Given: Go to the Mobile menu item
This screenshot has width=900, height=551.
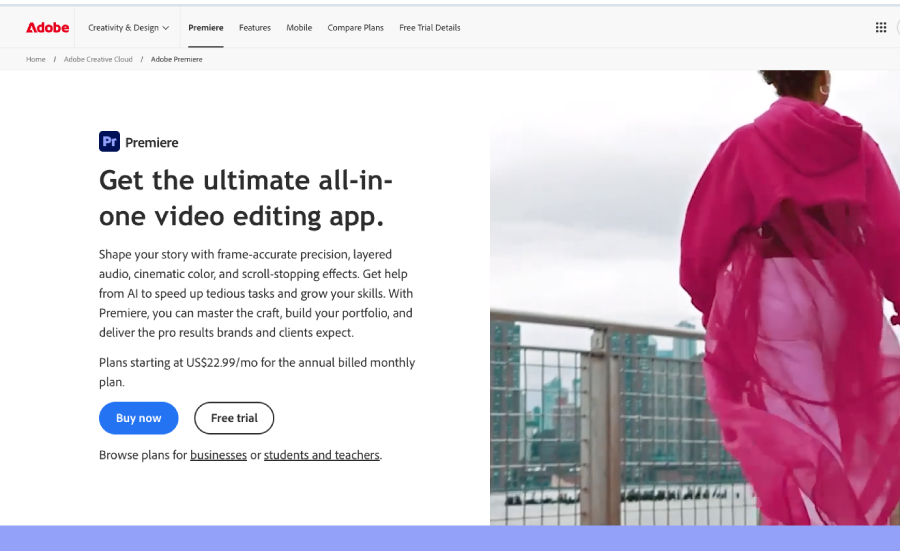Looking at the screenshot, I should point(299,28).
